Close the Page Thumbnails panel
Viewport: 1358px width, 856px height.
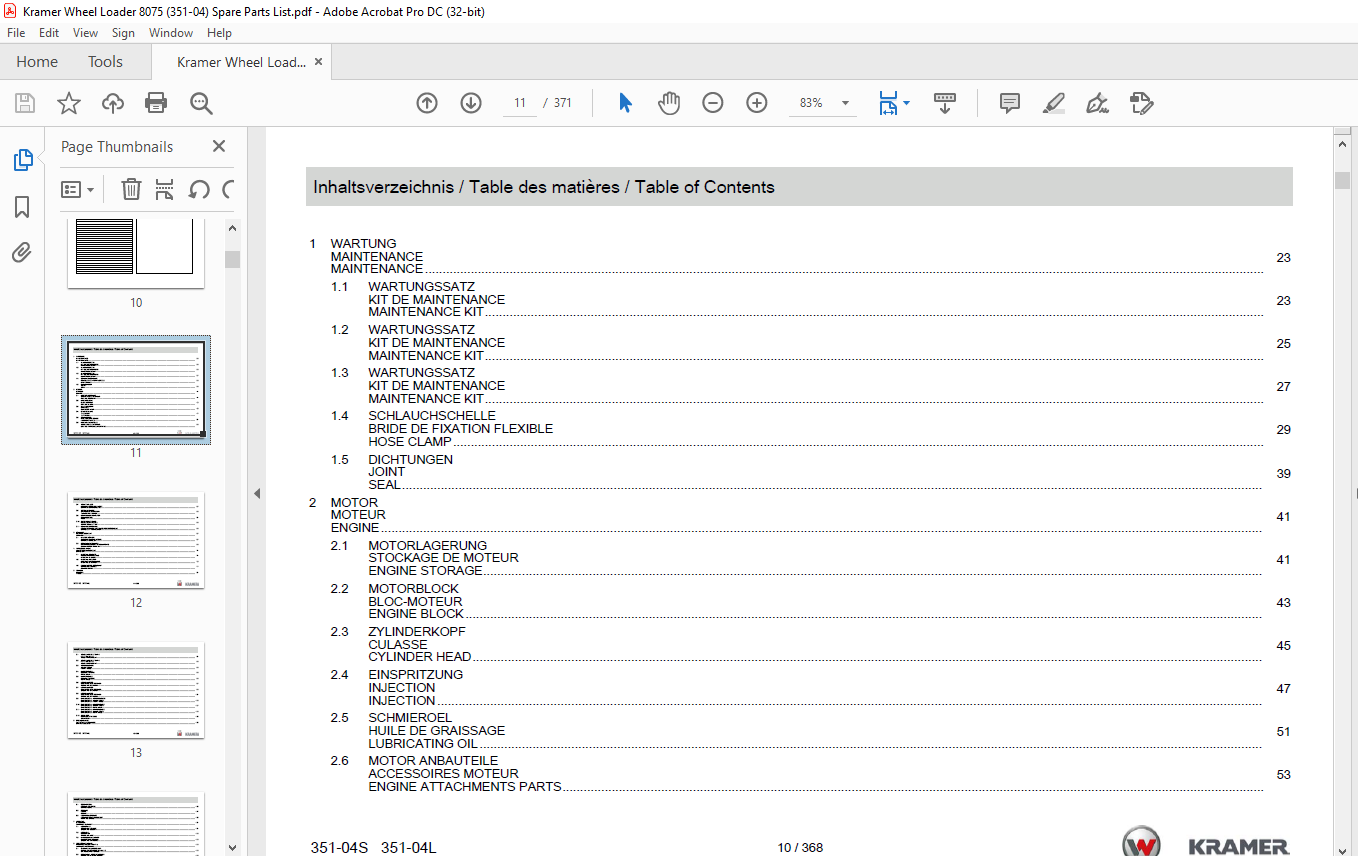pyautogui.click(x=219, y=146)
